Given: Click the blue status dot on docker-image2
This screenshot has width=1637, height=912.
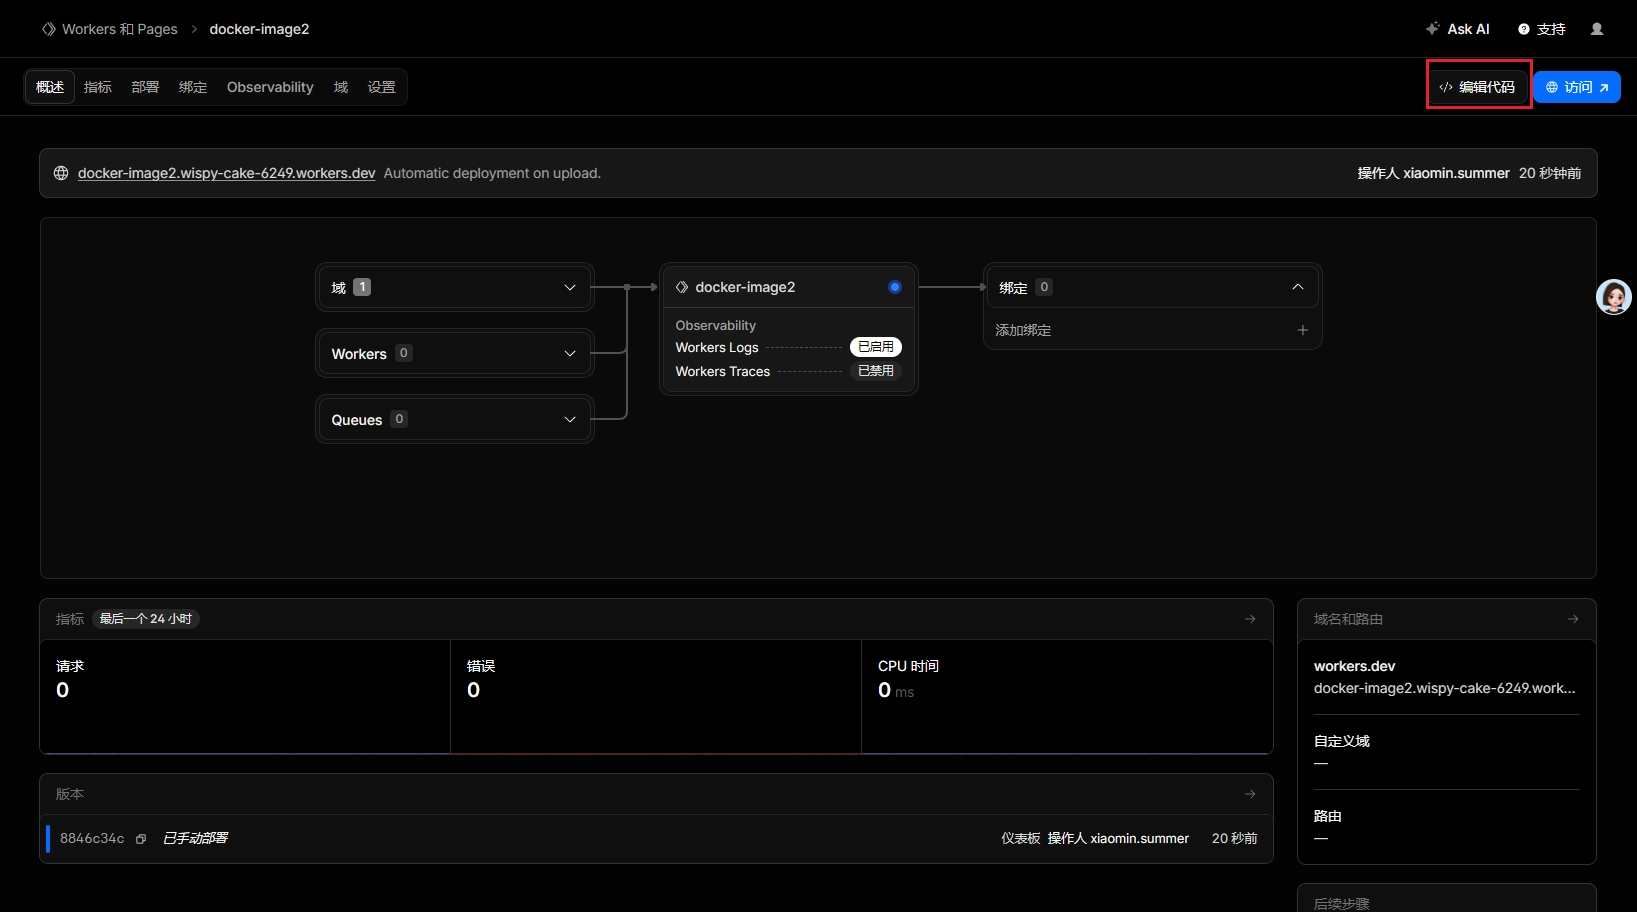Looking at the screenshot, I should pyautogui.click(x=895, y=287).
